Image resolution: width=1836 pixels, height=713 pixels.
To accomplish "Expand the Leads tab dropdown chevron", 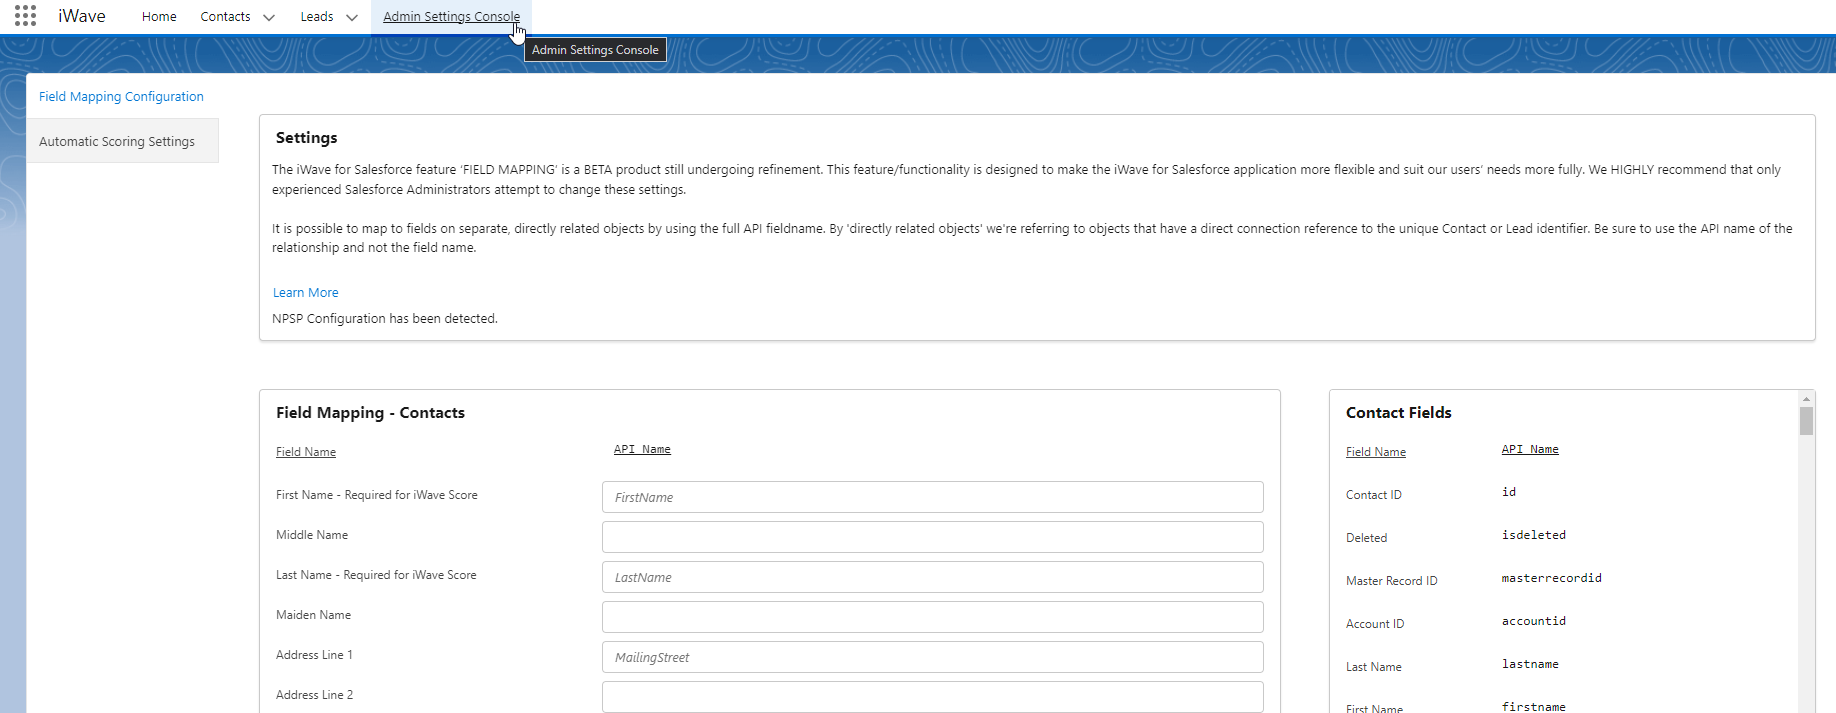I will 351,17.
